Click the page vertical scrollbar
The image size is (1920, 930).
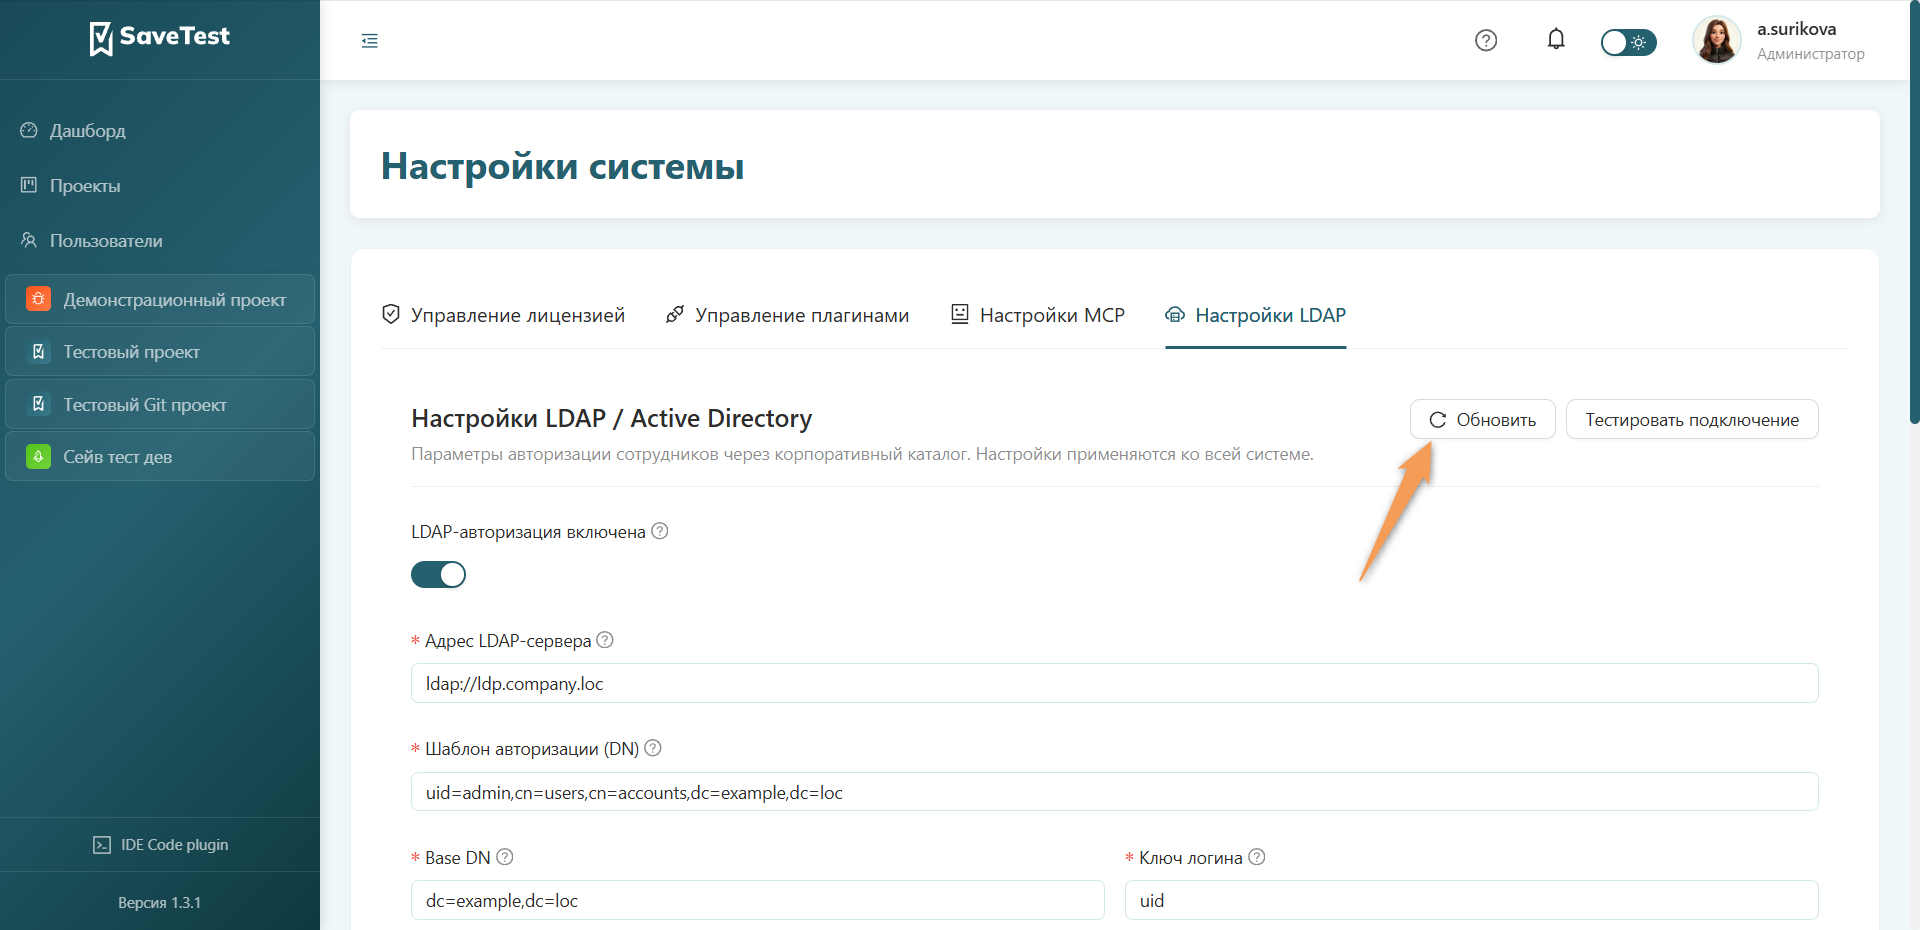[x=1914, y=212]
